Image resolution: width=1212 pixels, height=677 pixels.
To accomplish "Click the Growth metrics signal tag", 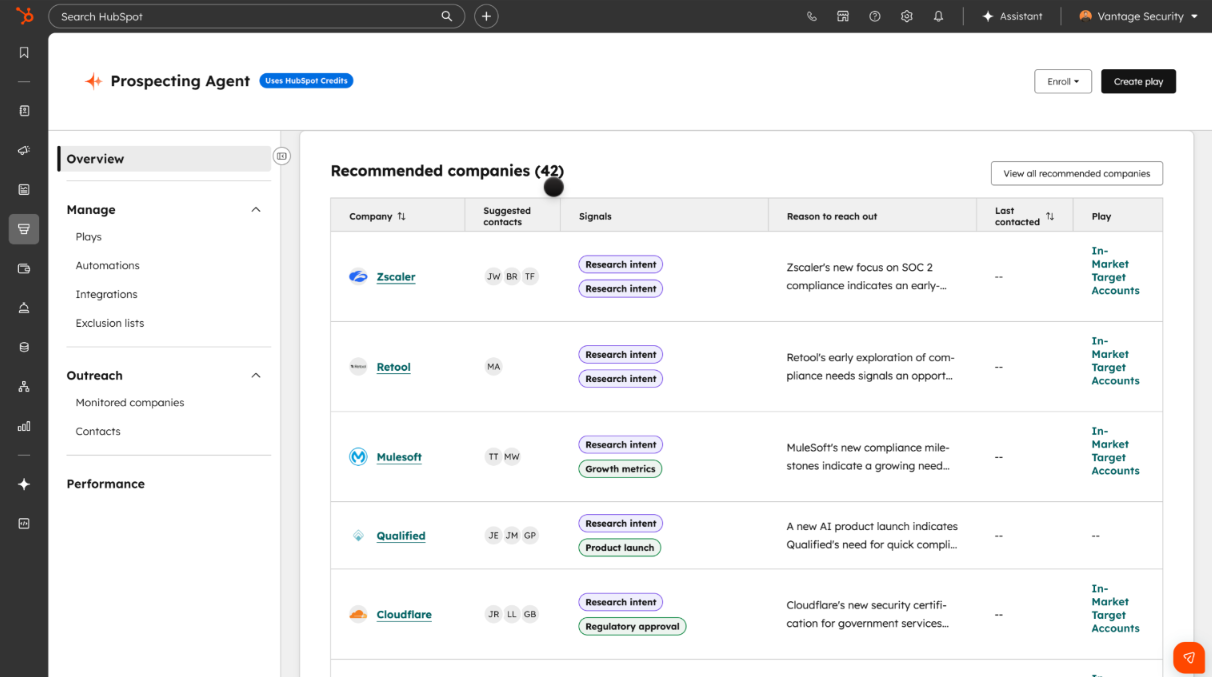I will [x=620, y=469].
